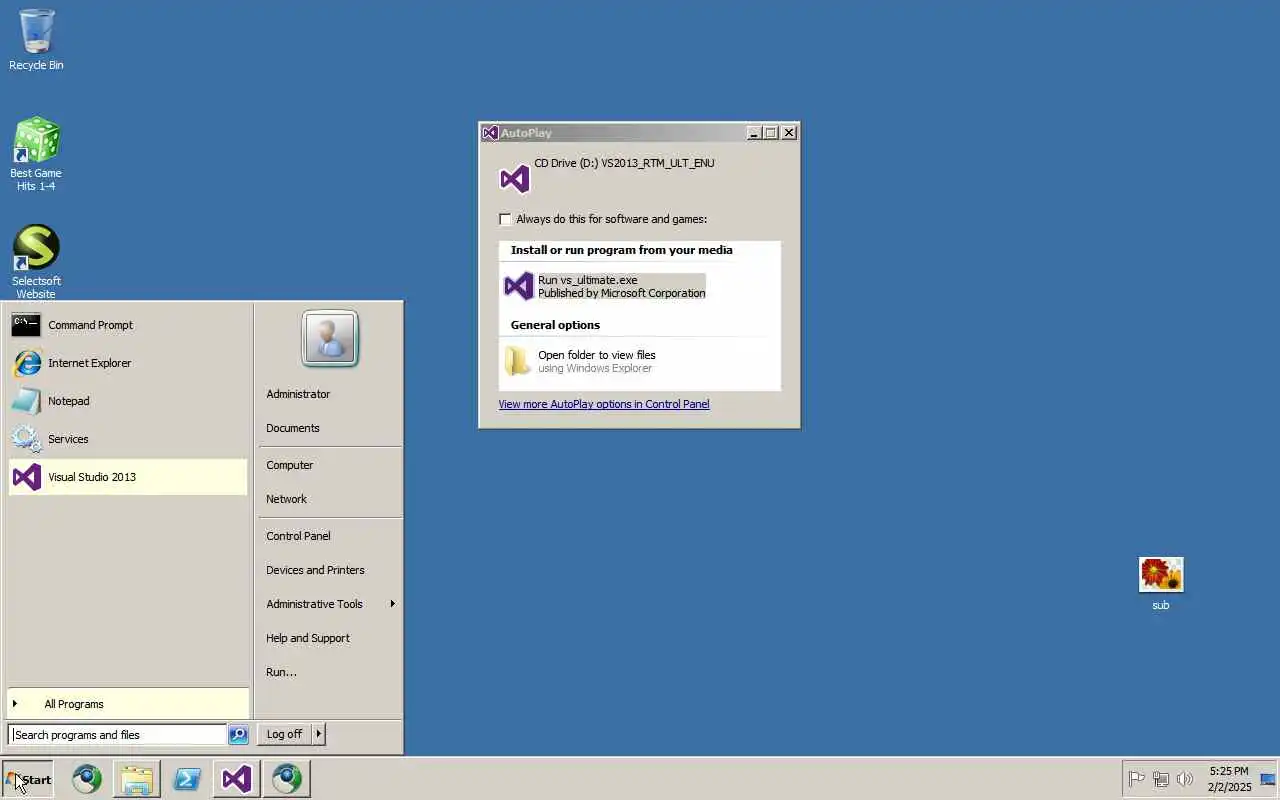Expand the Administrative Tools submenu
This screenshot has width=1280, height=800.
click(x=330, y=604)
